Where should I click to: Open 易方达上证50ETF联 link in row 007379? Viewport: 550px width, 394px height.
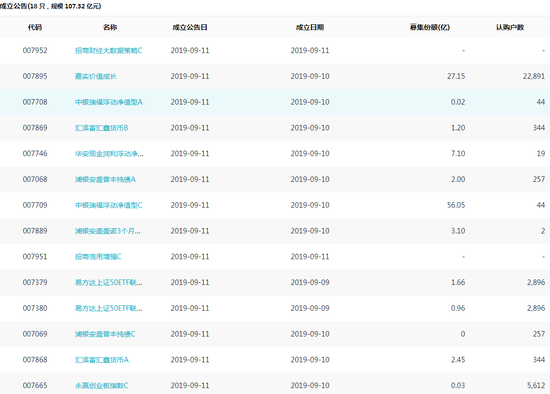(x=108, y=282)
